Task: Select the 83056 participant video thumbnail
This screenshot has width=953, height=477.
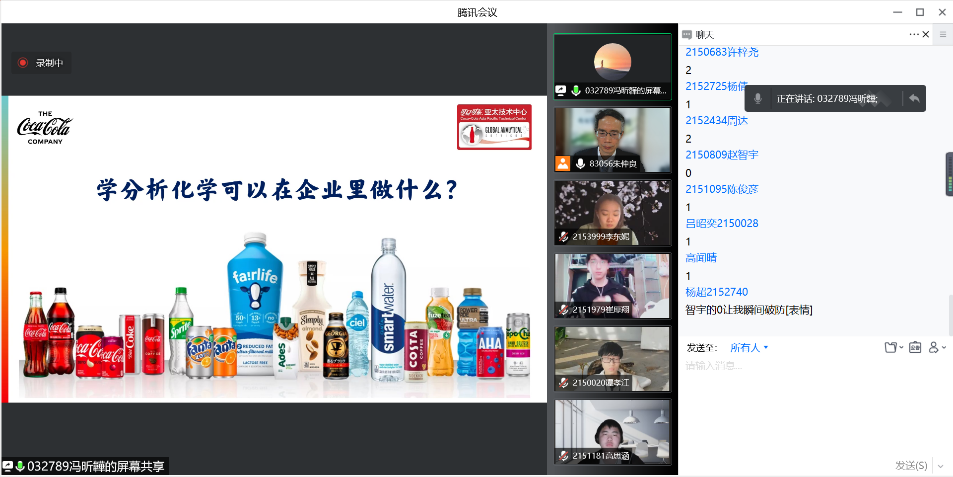Action: [612, 140]
